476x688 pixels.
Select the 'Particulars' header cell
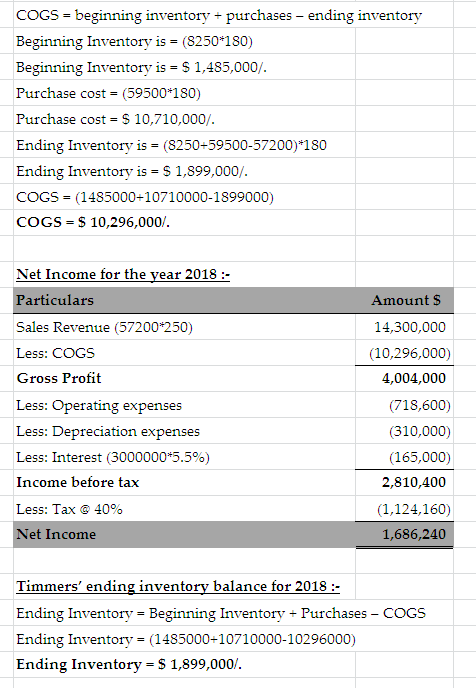tap(184, 301)
